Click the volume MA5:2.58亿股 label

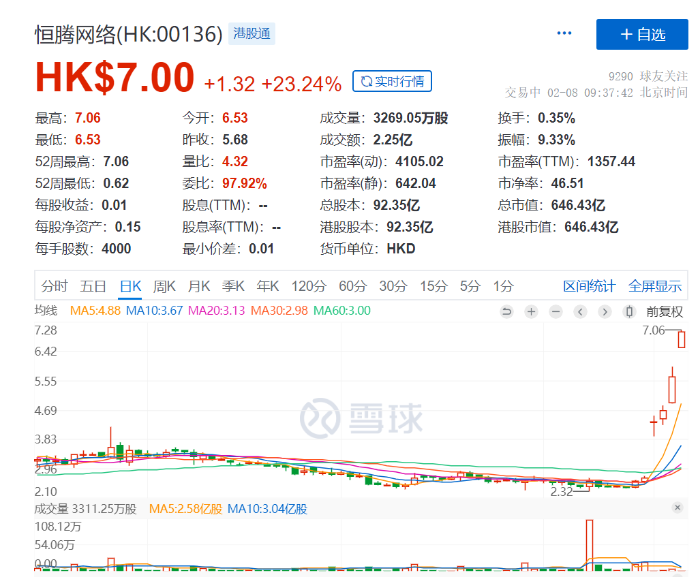point(185,509)
